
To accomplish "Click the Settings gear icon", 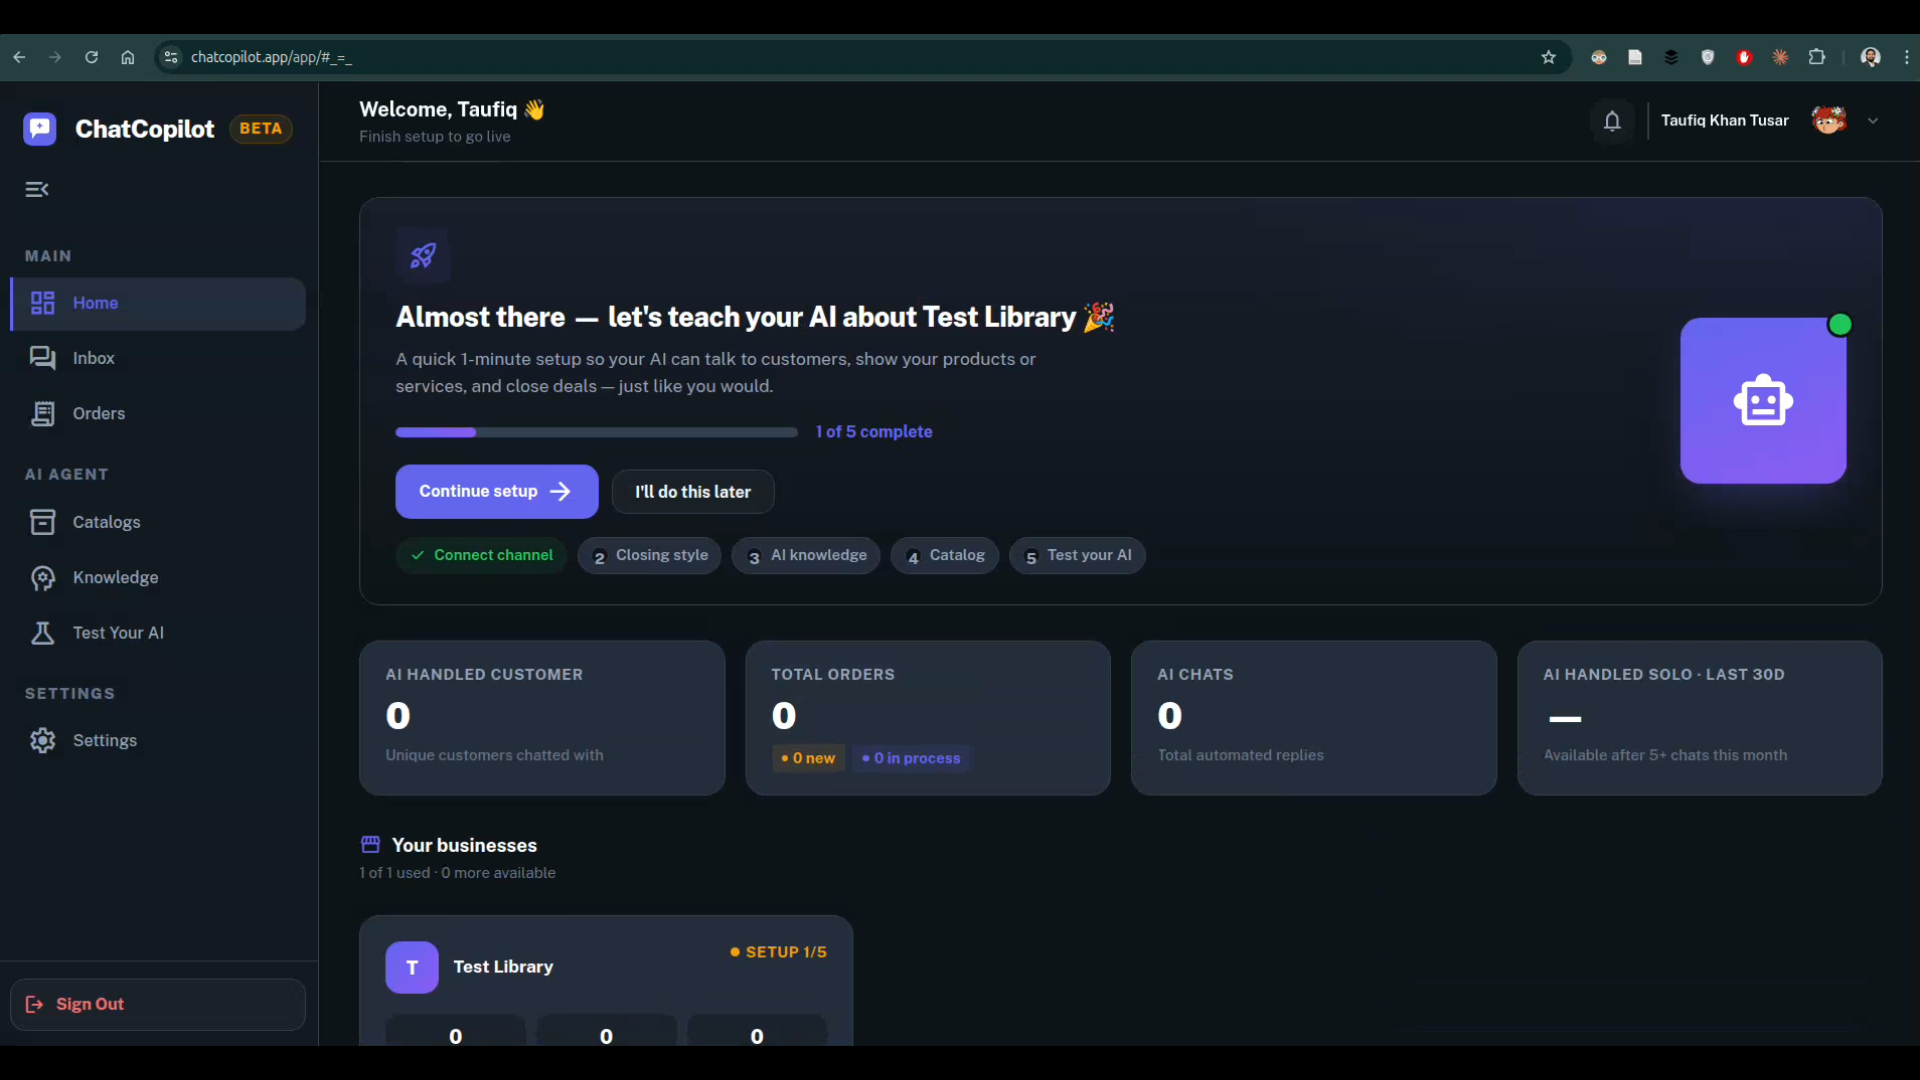I will (x=42, y=740).
